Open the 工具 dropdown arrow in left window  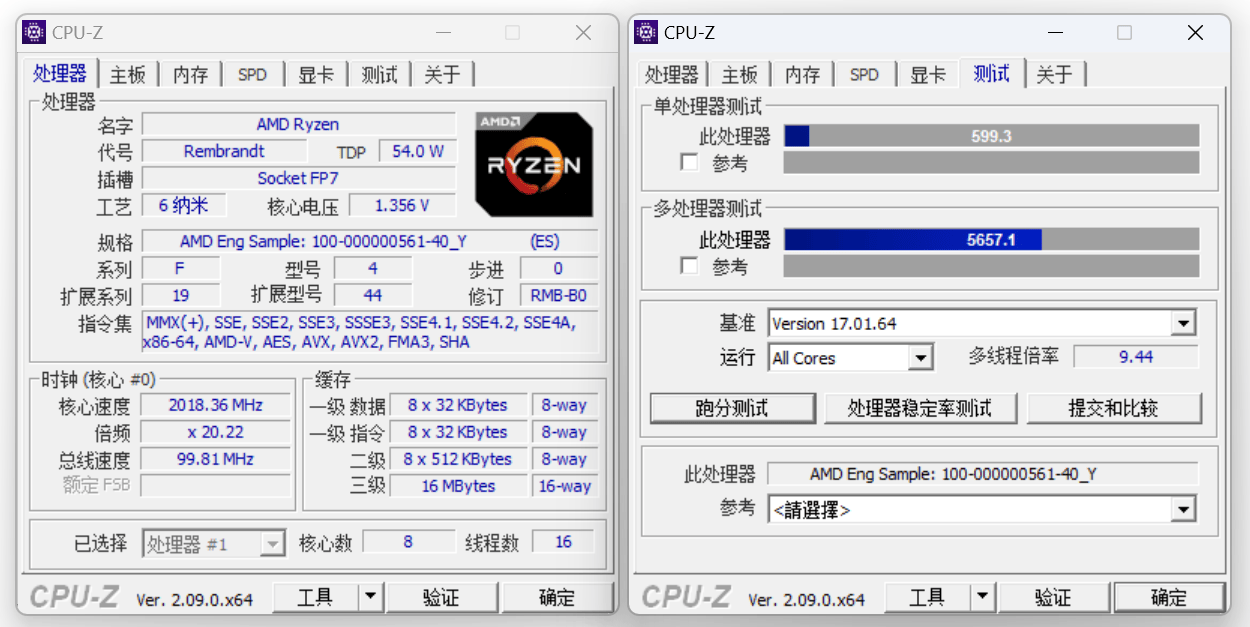pyautogui.click(x=371, y=597)
